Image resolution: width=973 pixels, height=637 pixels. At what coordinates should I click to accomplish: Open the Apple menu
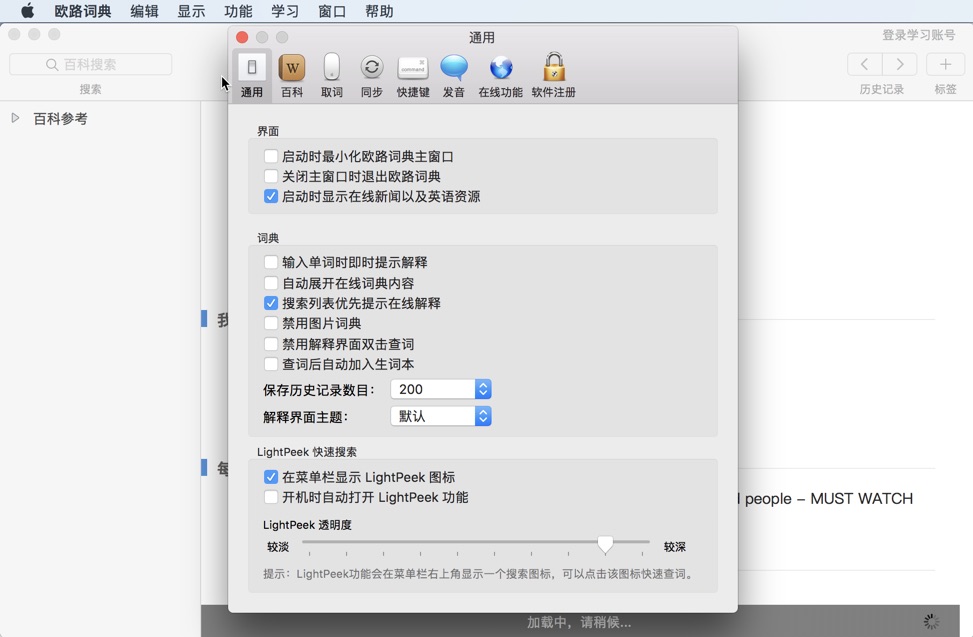tap(27, 11)
